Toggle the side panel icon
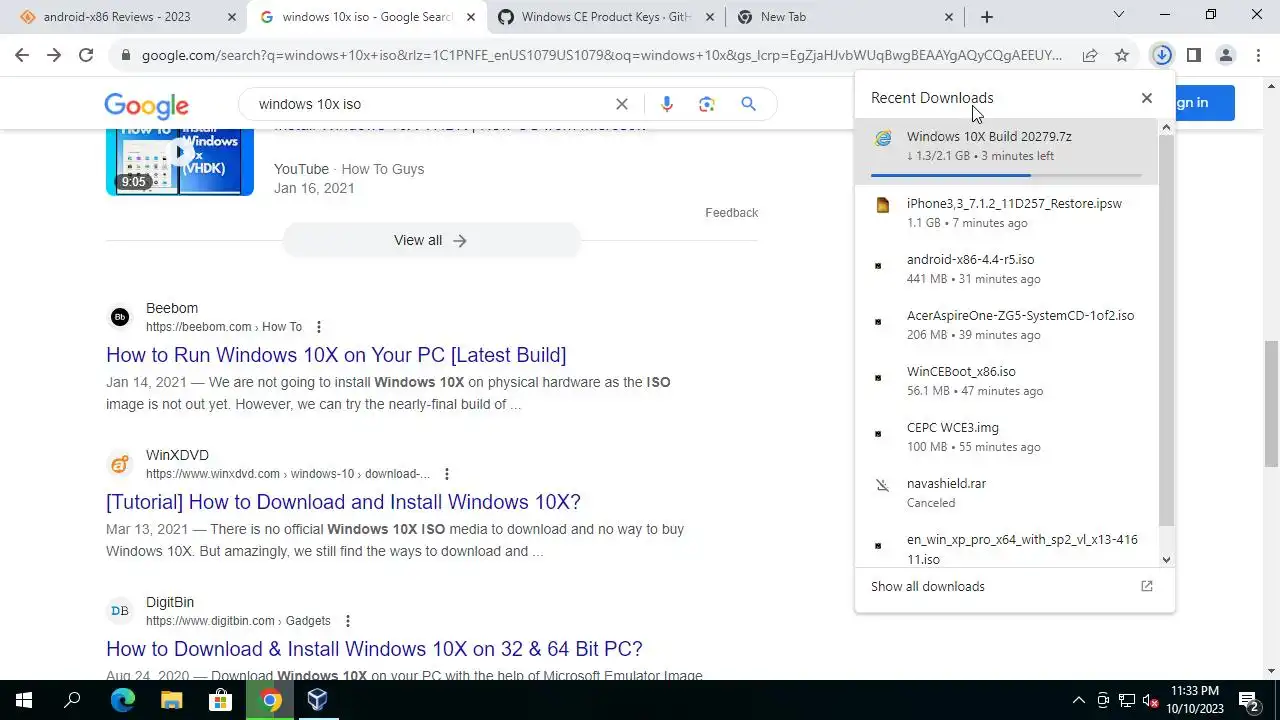Viewport: 1280px width, 720px height. pyautogui.click(x=1194, y=56)
